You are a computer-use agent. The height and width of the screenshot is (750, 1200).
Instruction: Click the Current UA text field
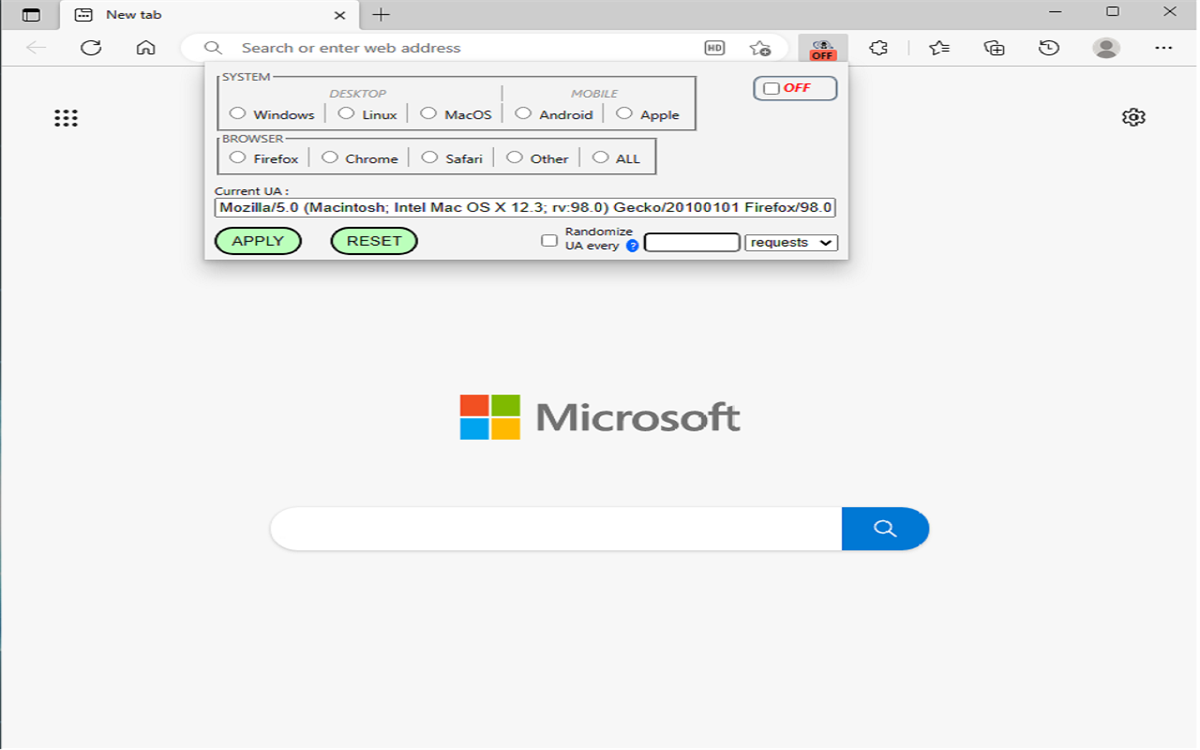point(525,207)
